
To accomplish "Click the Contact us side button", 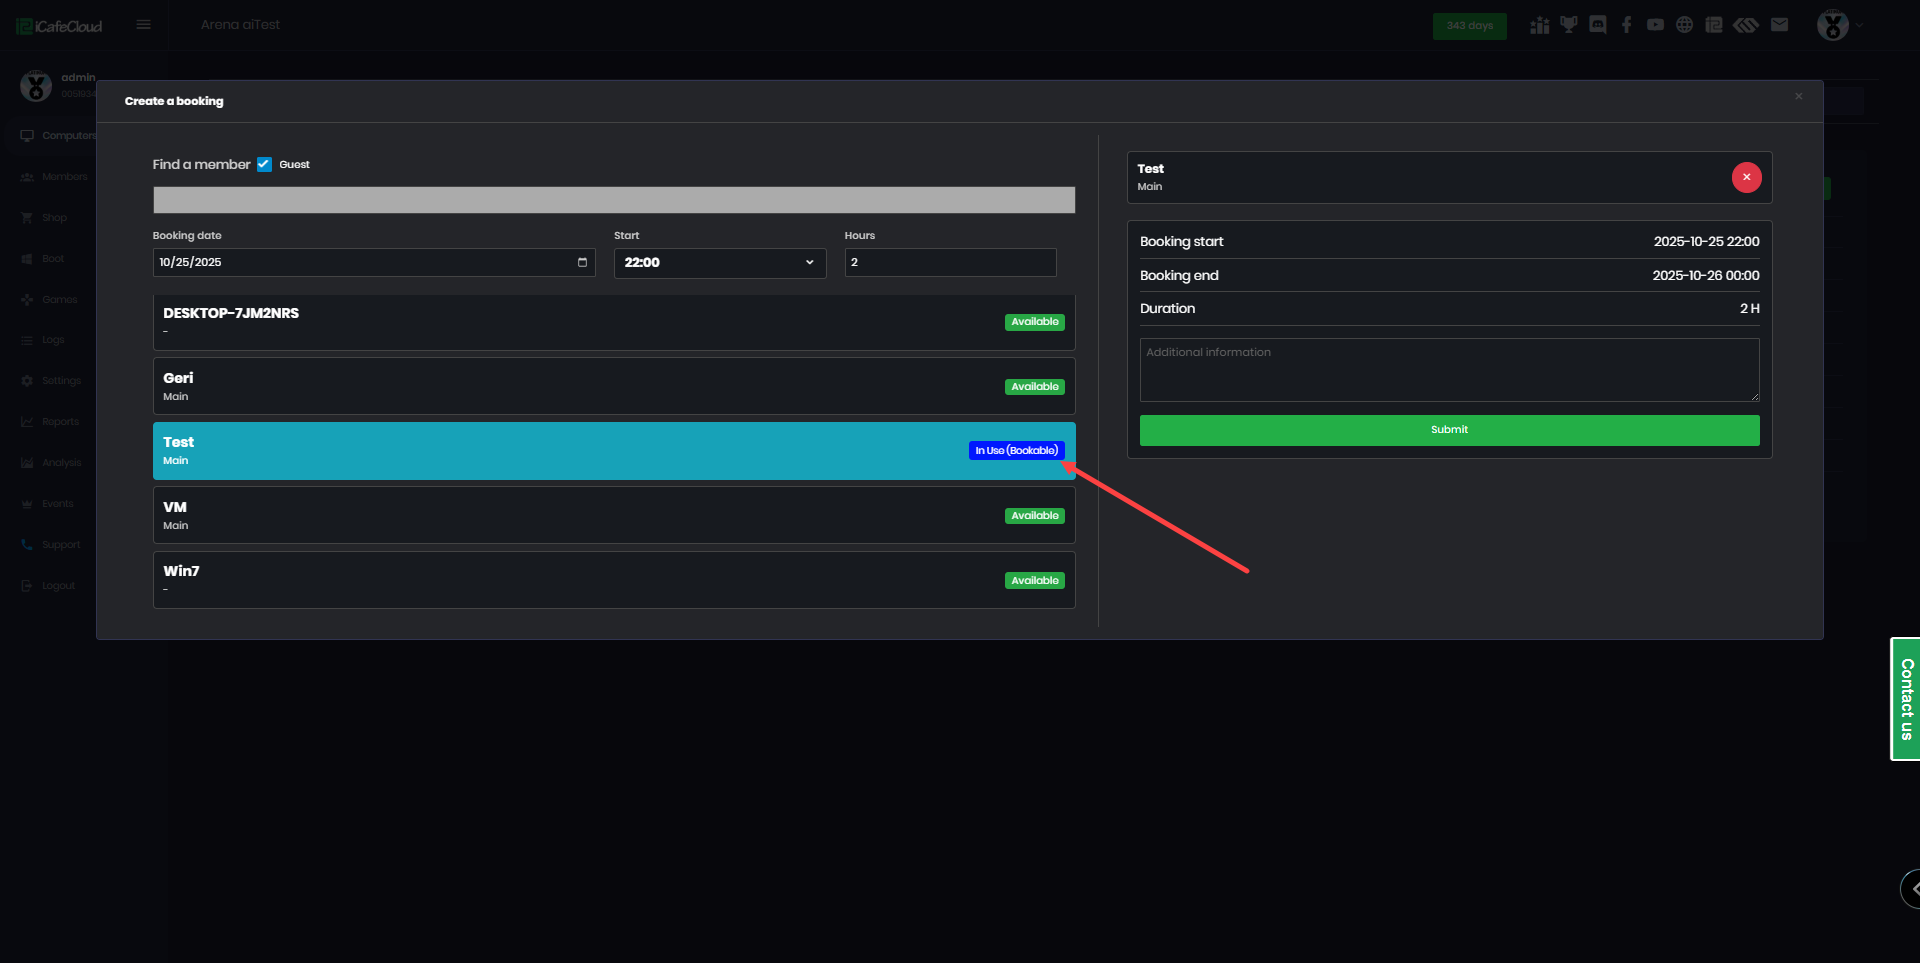I will pos(1906,699).
